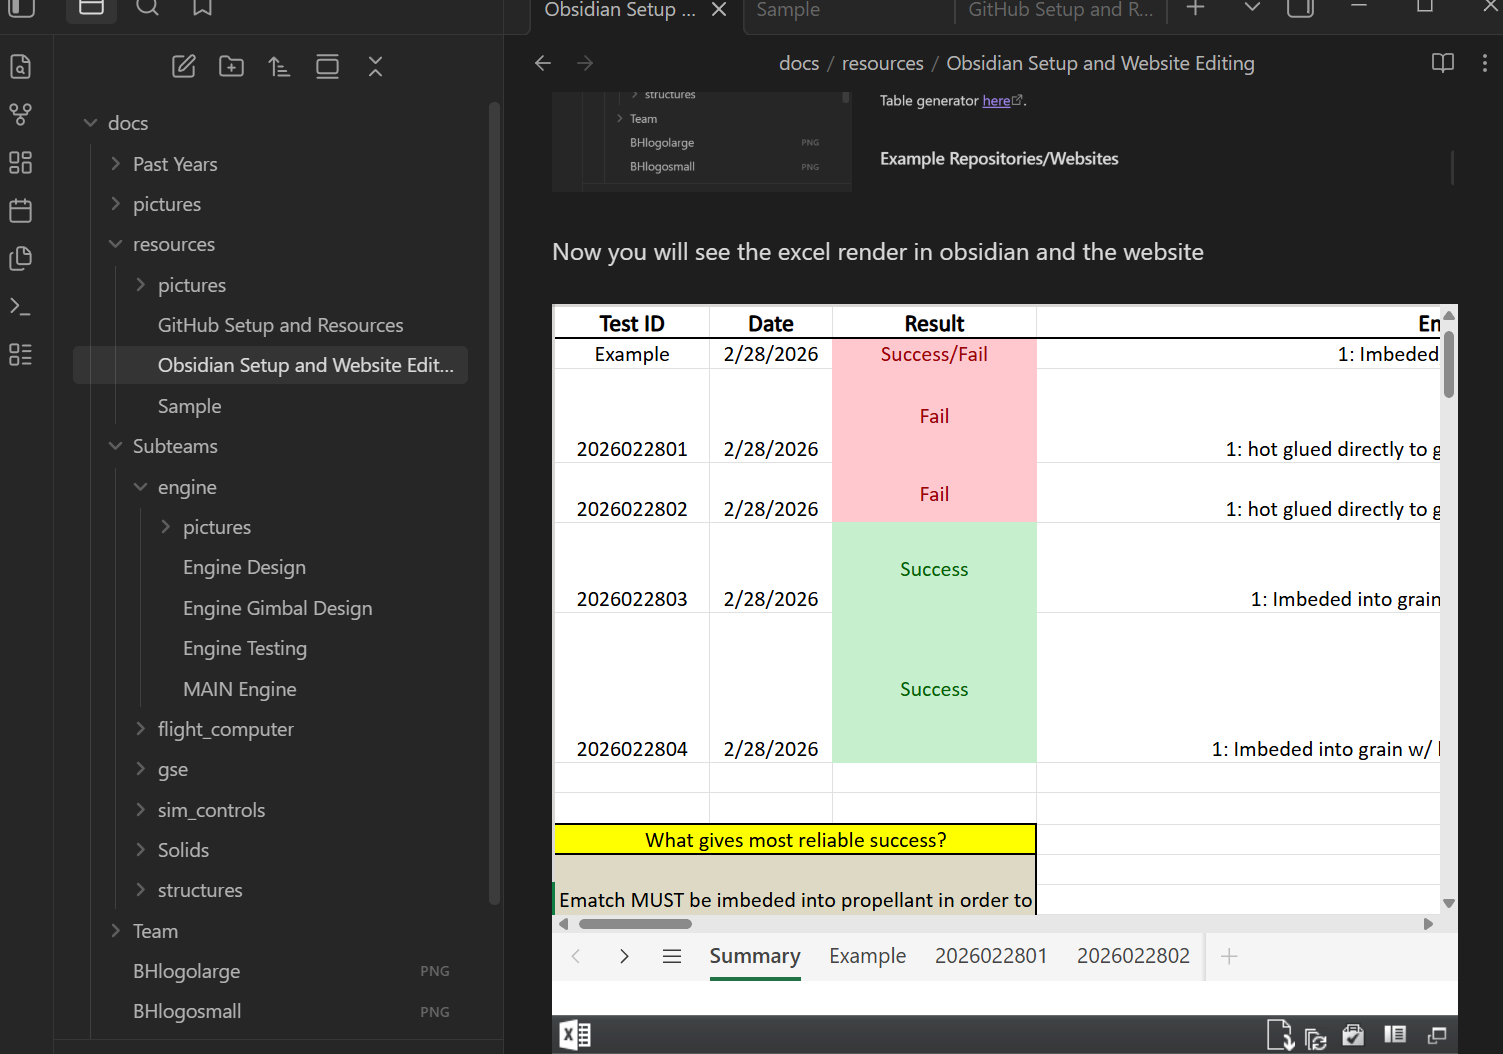
Task: Create a new note with the pencil icon
Action: (184, 67)
